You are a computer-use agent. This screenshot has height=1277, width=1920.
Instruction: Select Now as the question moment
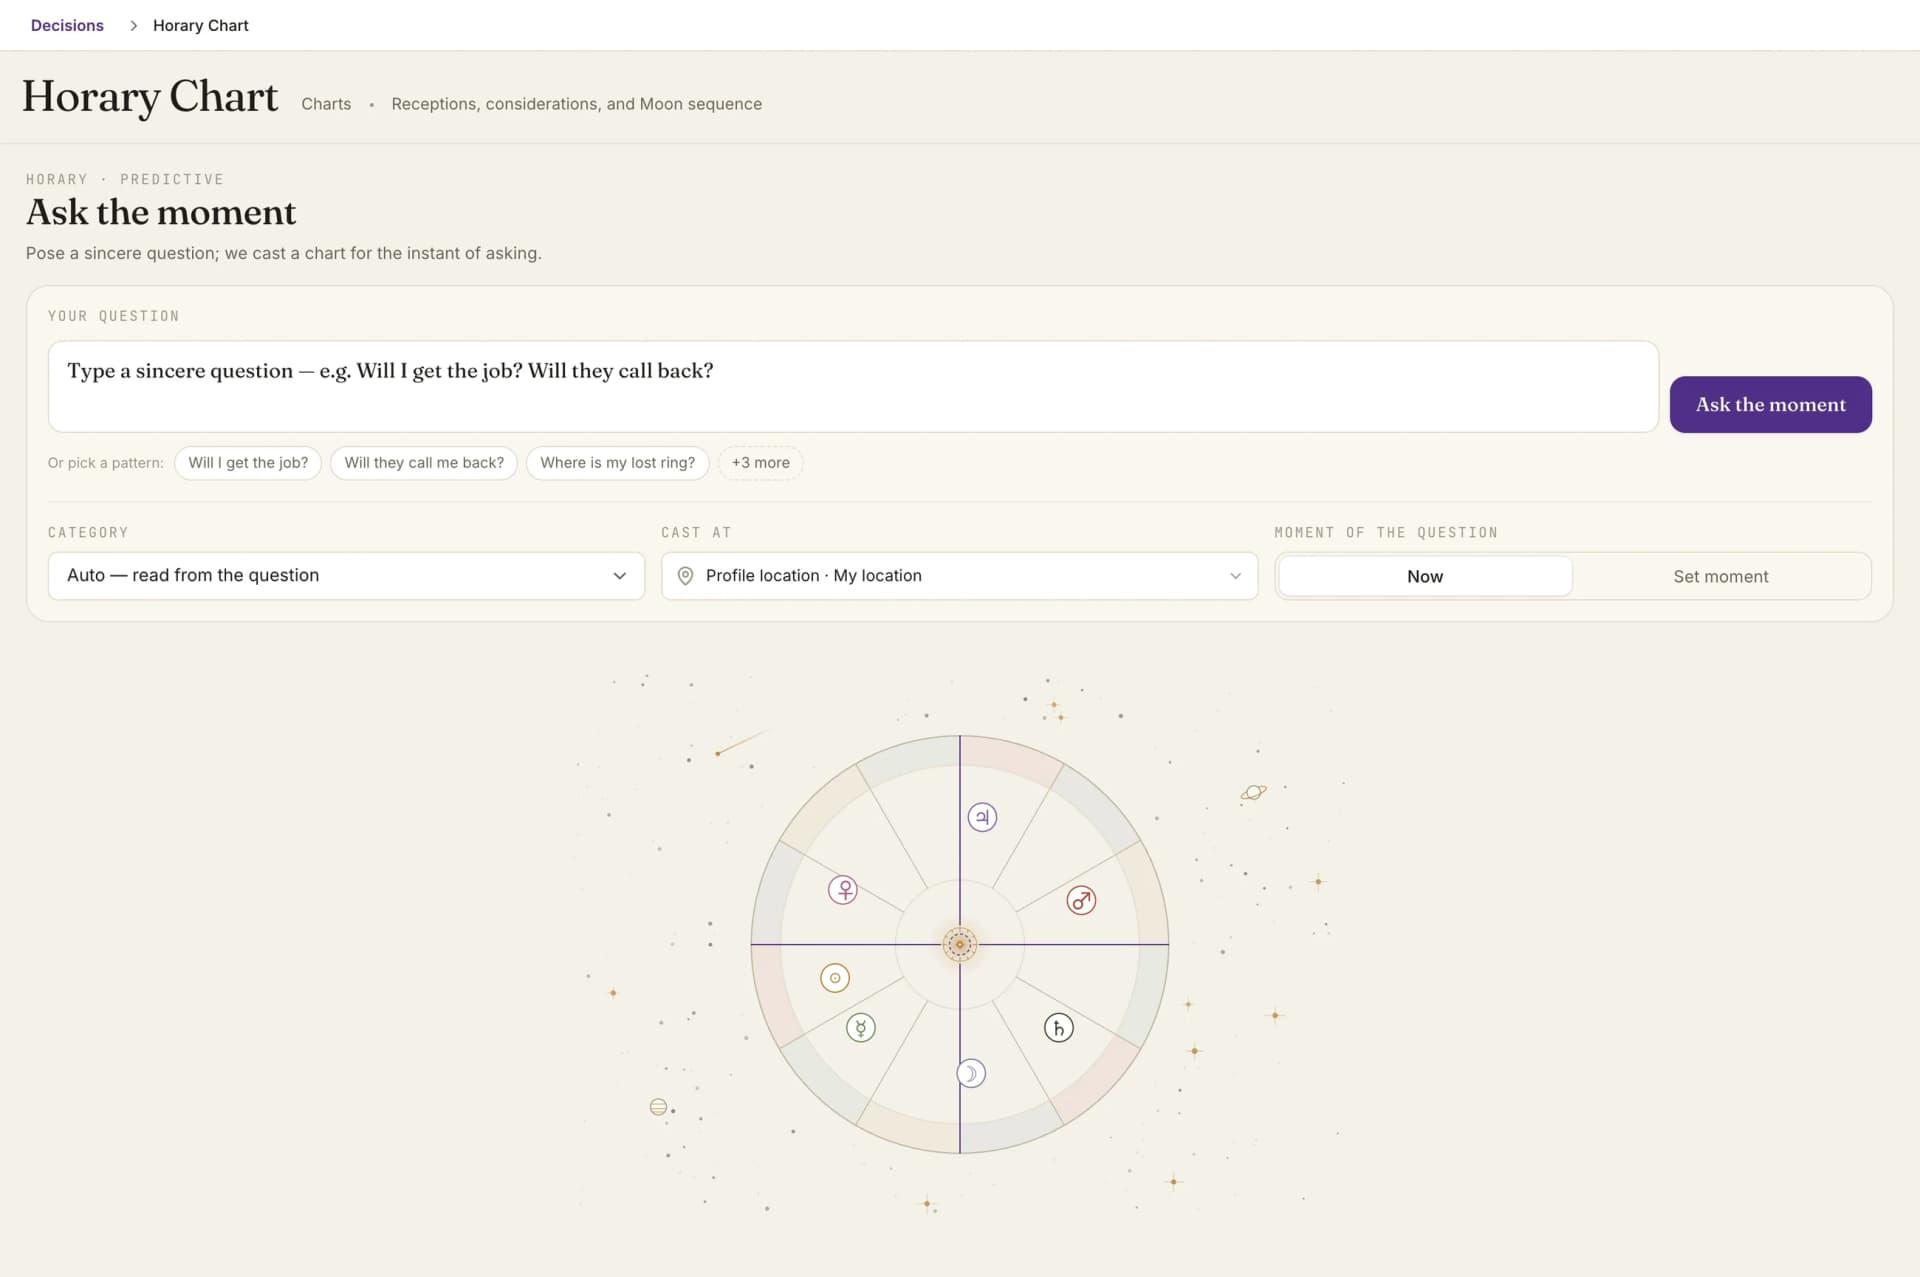point(1425,576)
